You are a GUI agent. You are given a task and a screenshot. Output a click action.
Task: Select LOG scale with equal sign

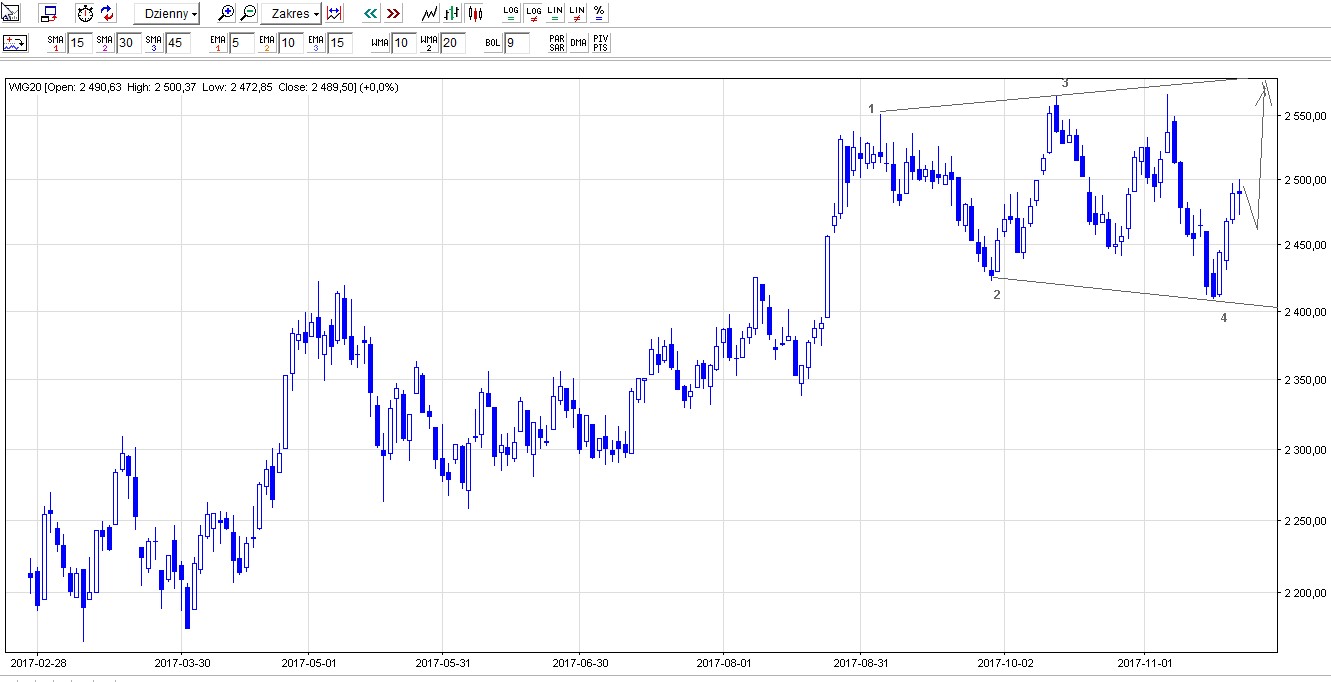coord(511,14)
